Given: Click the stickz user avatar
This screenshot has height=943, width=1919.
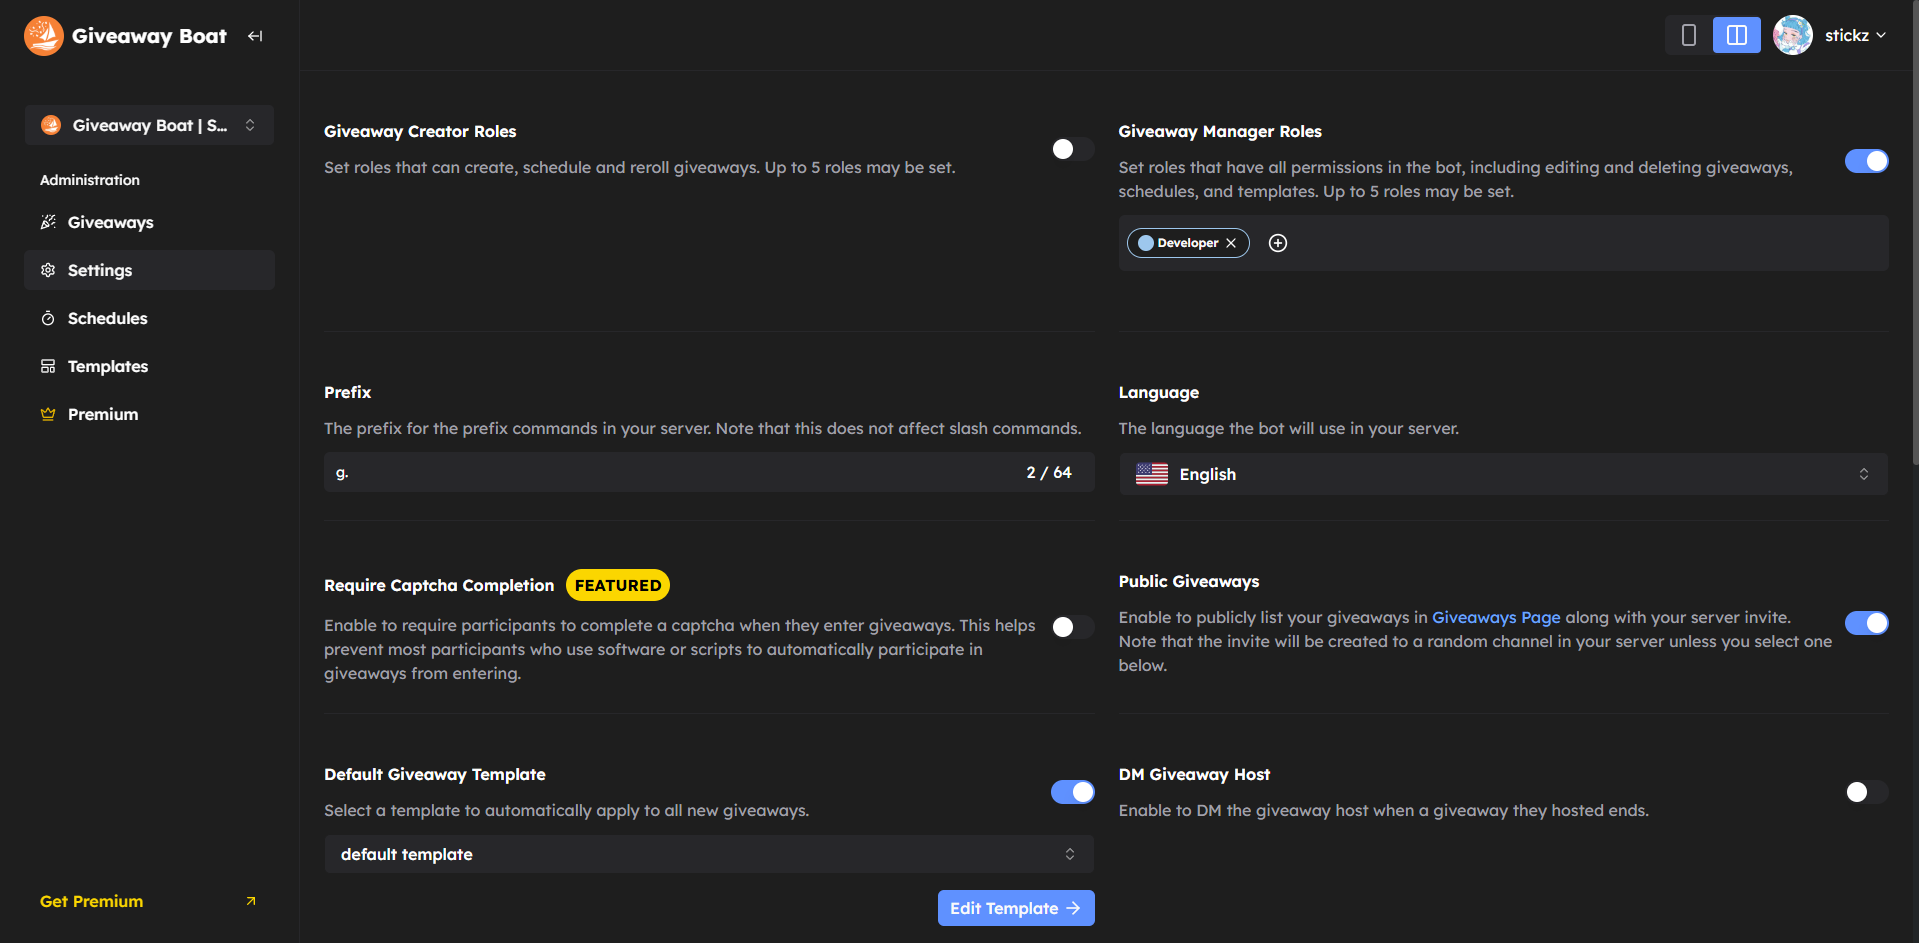Looking at the screenshot, I should [1793, 35].
